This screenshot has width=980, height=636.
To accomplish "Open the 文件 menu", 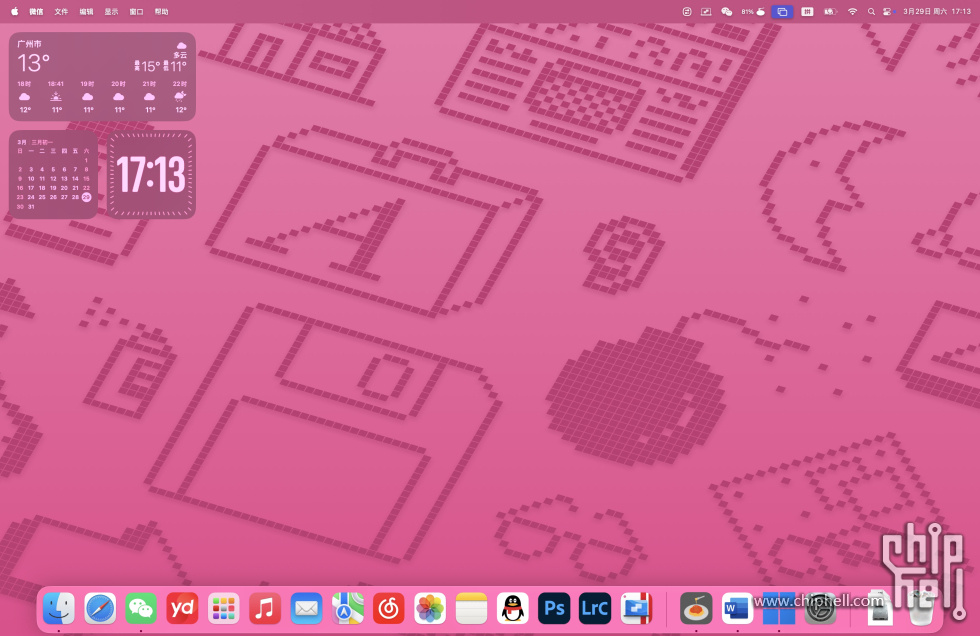I will tap(61, 11).
